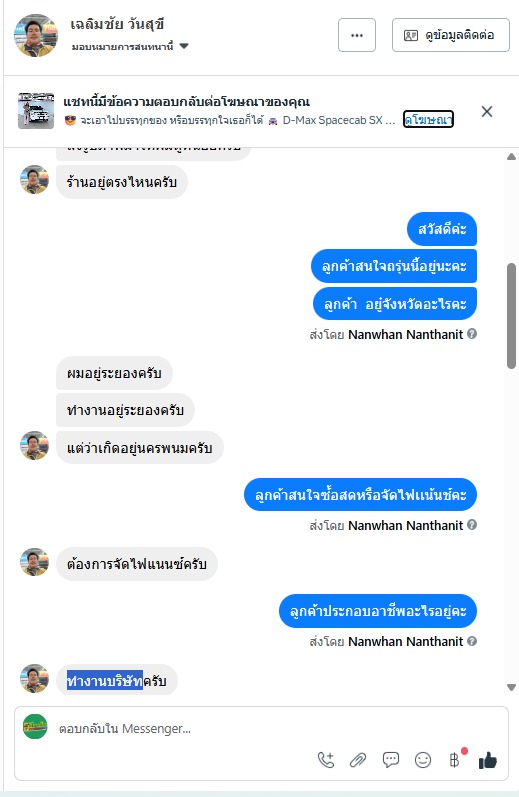Open เฉลิมชัย วันสุขี profile picture in header
519x797 pixels.
pos(36,36)
